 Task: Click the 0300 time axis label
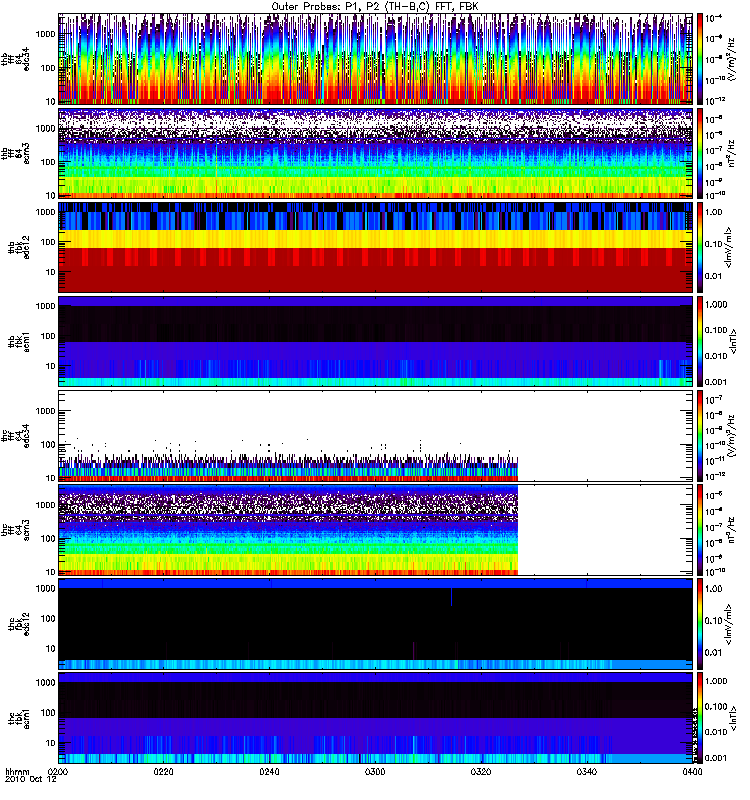click(x=375, y=771)
